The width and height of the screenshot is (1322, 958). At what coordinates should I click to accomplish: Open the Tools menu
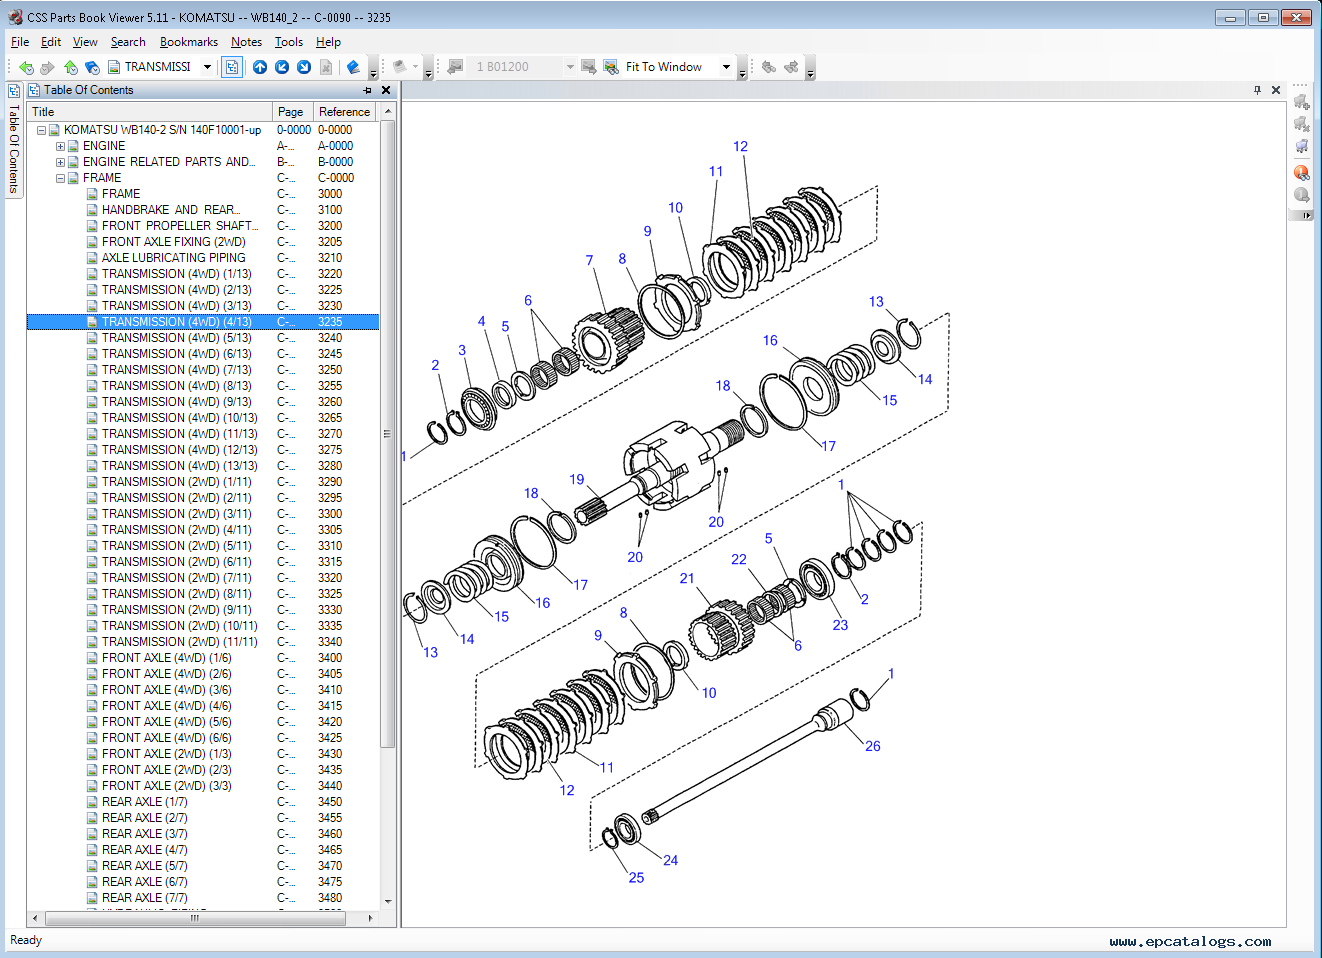(288, 42)
